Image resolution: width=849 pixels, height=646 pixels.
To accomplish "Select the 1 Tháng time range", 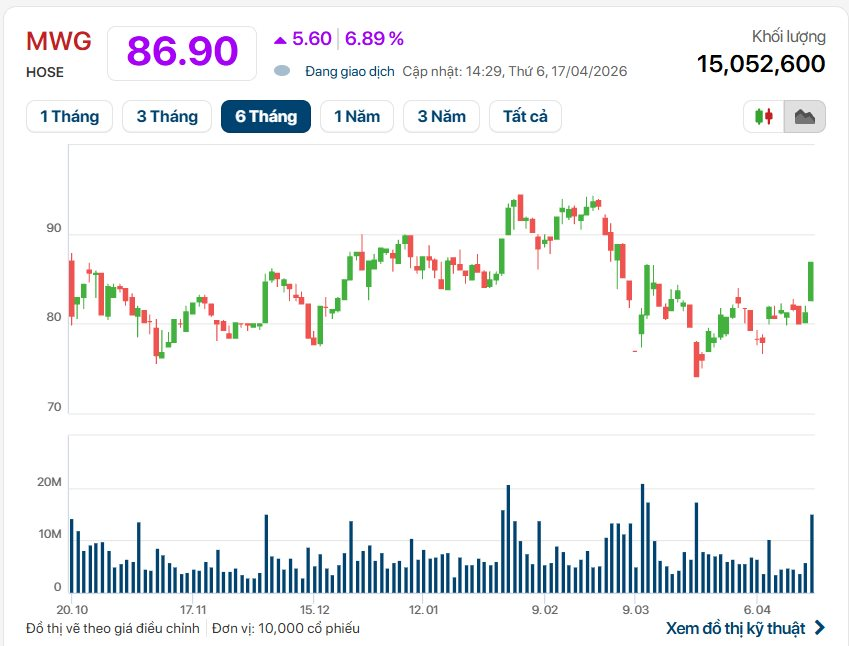I will (x=69, y=117).
